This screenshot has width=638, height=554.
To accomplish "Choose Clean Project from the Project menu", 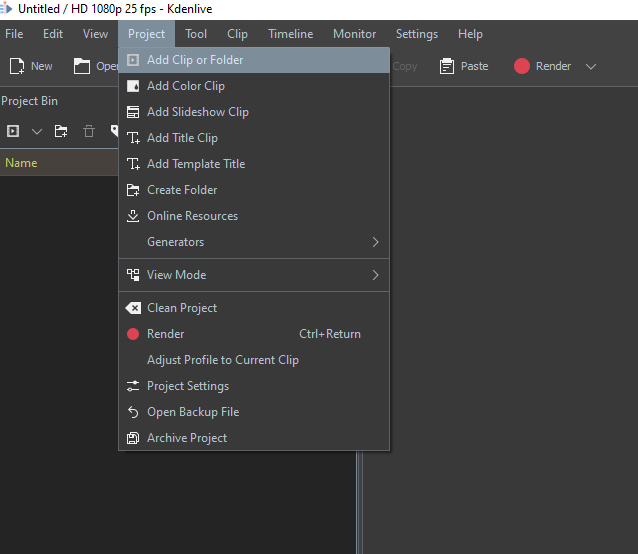I will pyautogui.click(x=182, y=308).
